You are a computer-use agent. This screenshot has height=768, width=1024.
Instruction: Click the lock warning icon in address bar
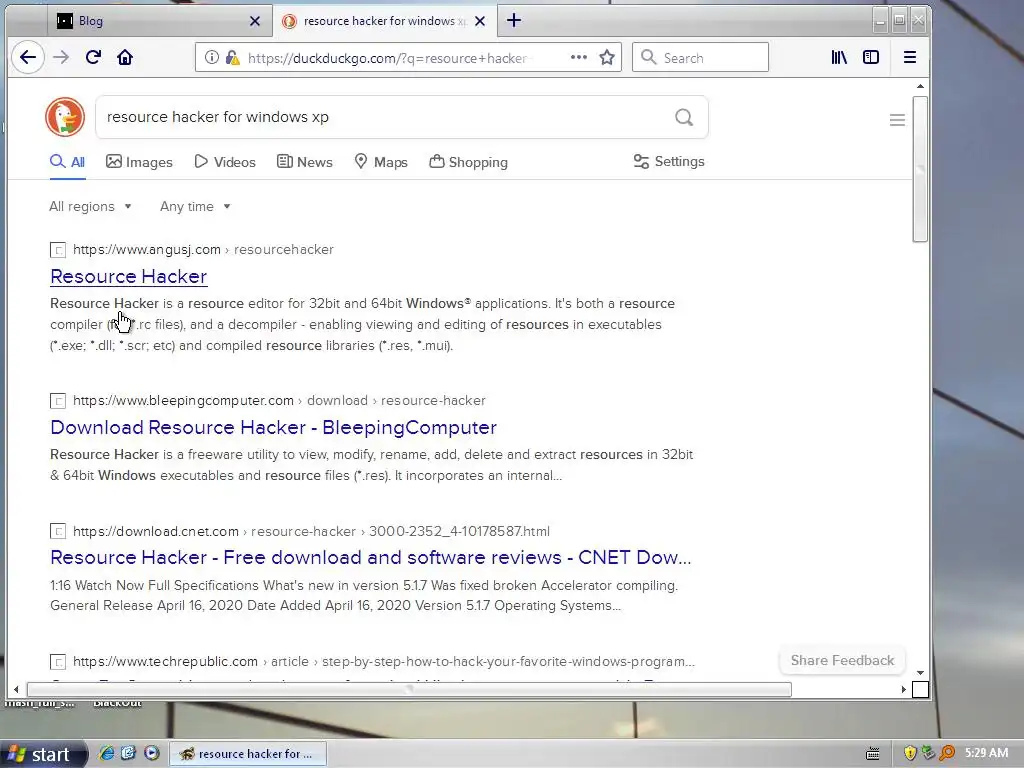(232, 57)
